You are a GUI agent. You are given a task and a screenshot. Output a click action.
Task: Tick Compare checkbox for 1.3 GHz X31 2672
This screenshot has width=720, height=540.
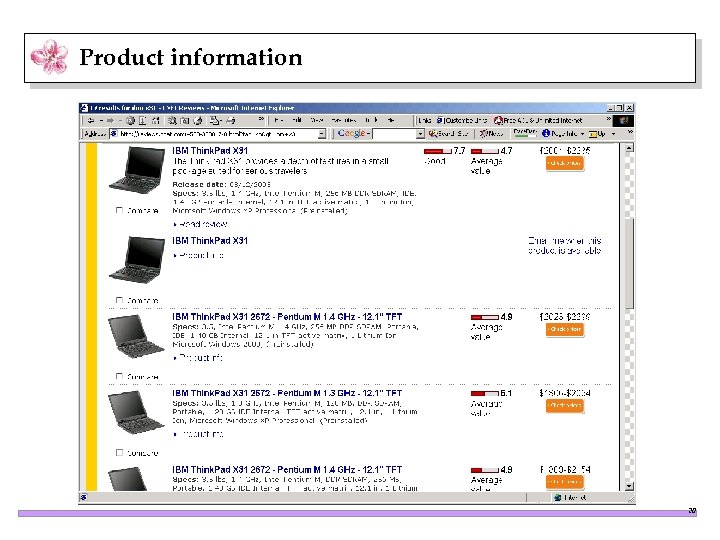tap(119, 453)
